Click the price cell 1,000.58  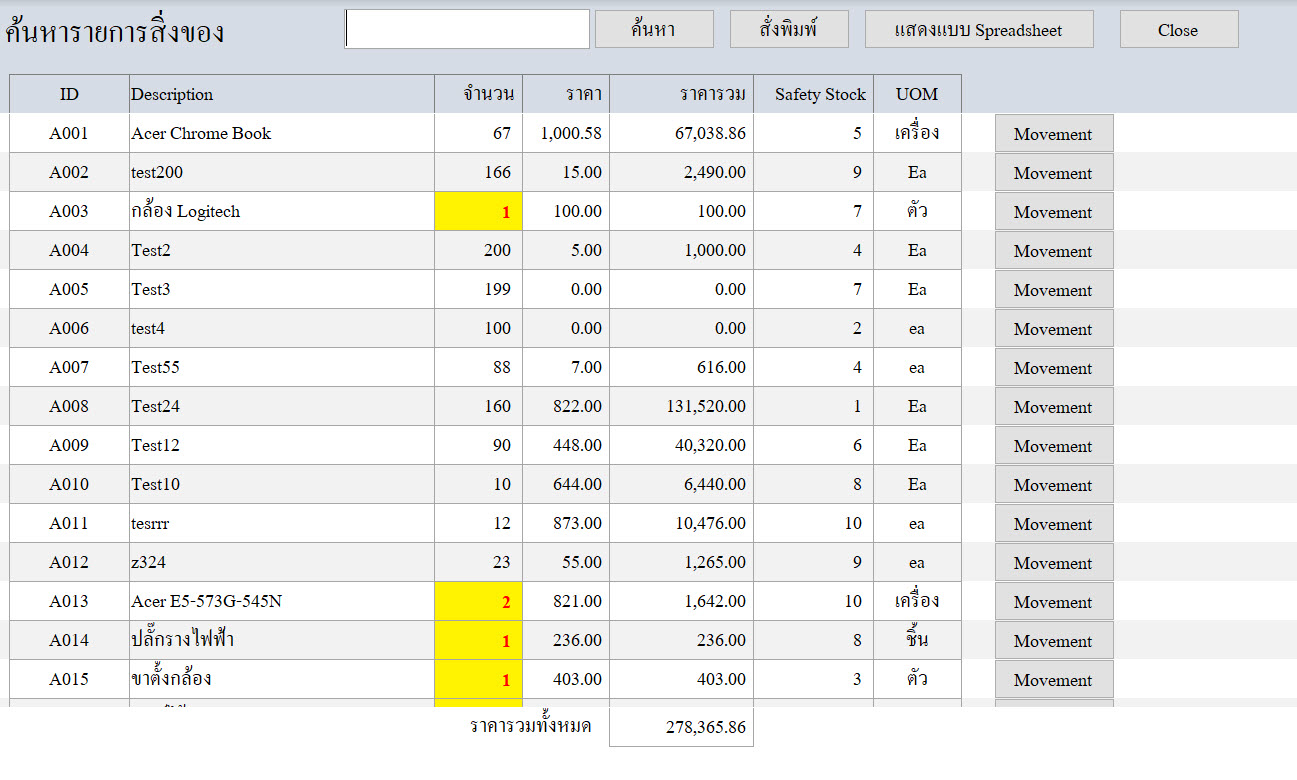coord(566,134)
